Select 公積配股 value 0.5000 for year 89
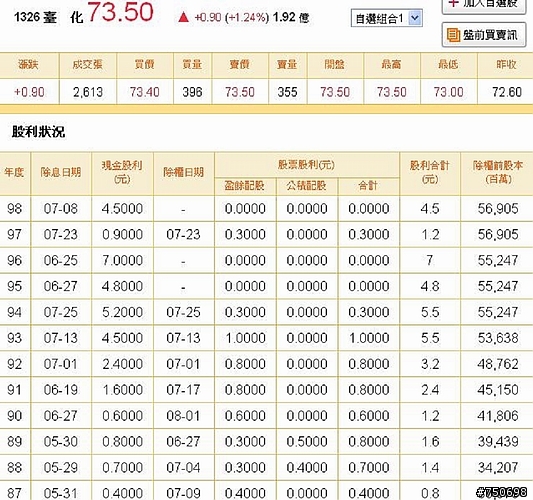The width and height of the screenshot is (533, 500). coord(307,442)
